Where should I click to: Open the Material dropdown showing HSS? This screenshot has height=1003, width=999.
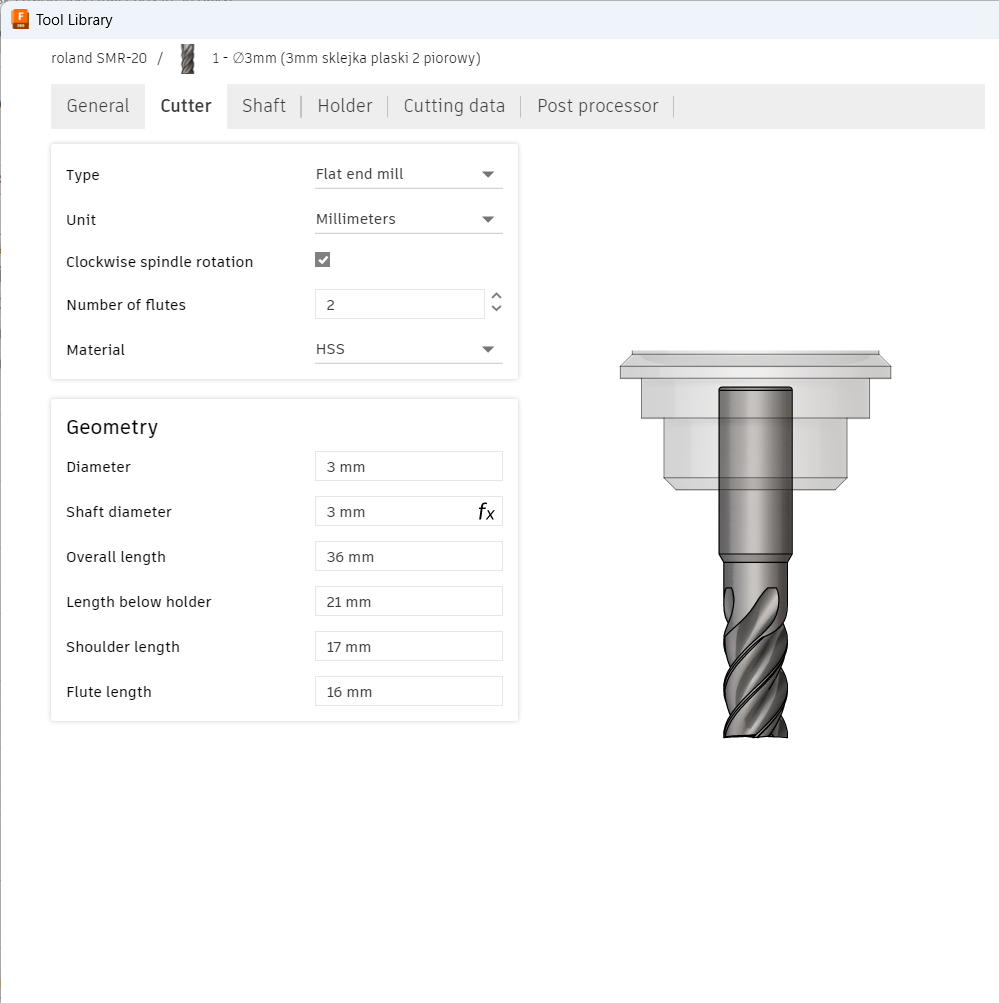(x=409, y=349)
